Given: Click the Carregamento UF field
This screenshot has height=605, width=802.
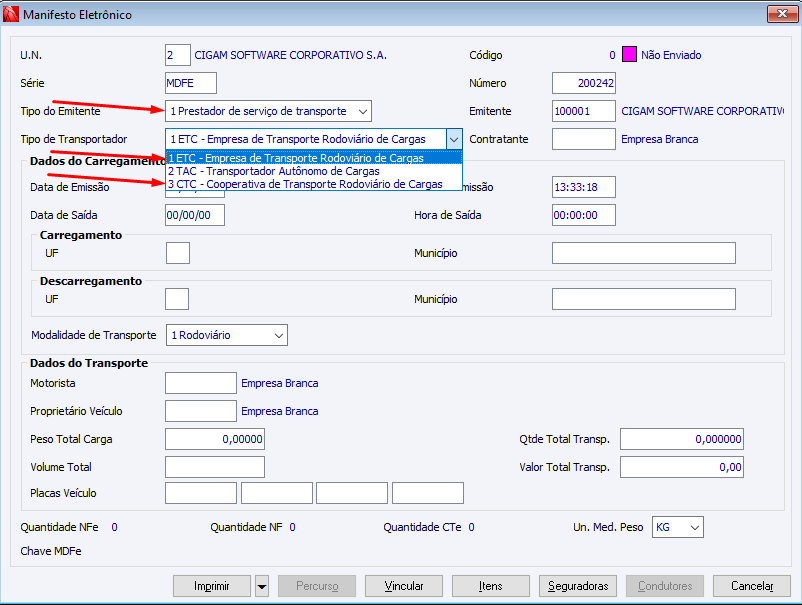Looking at the screenshot, I should [178, 253].
